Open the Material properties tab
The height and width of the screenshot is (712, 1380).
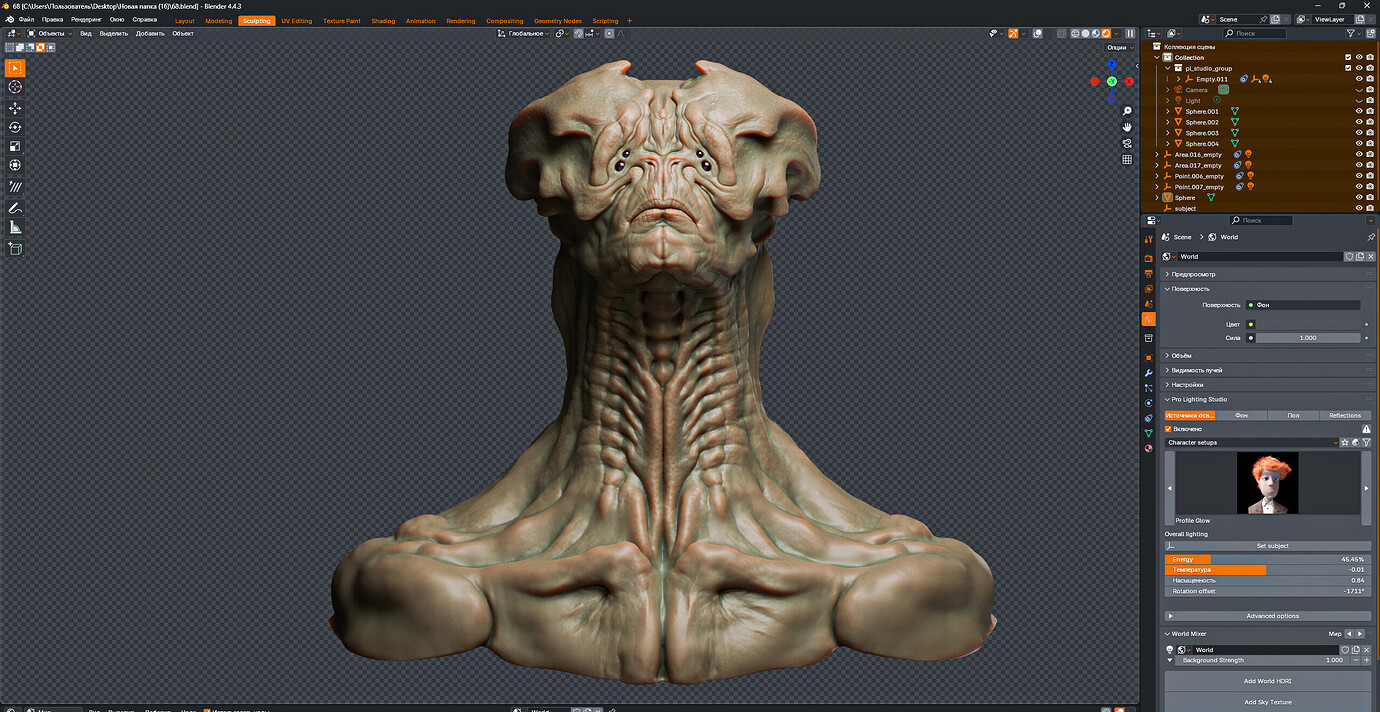click(x=1149, y=448)
